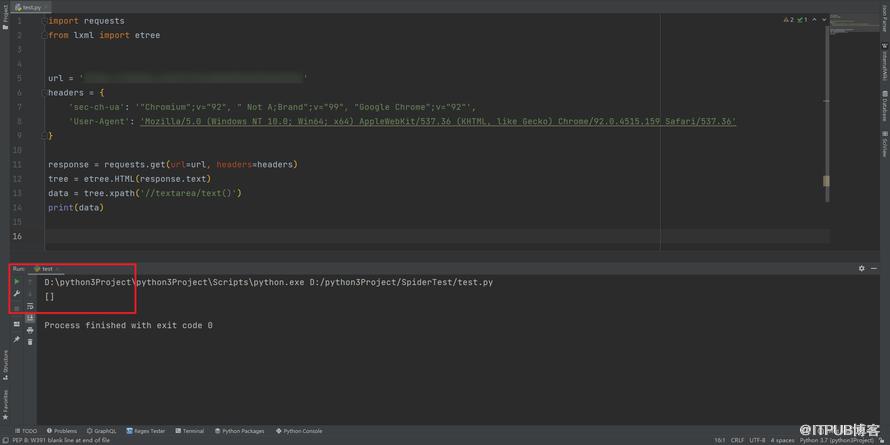Change file encoding UTF-8 in status bar
Viewport: 890px width, 445px height.
(757, 440)
